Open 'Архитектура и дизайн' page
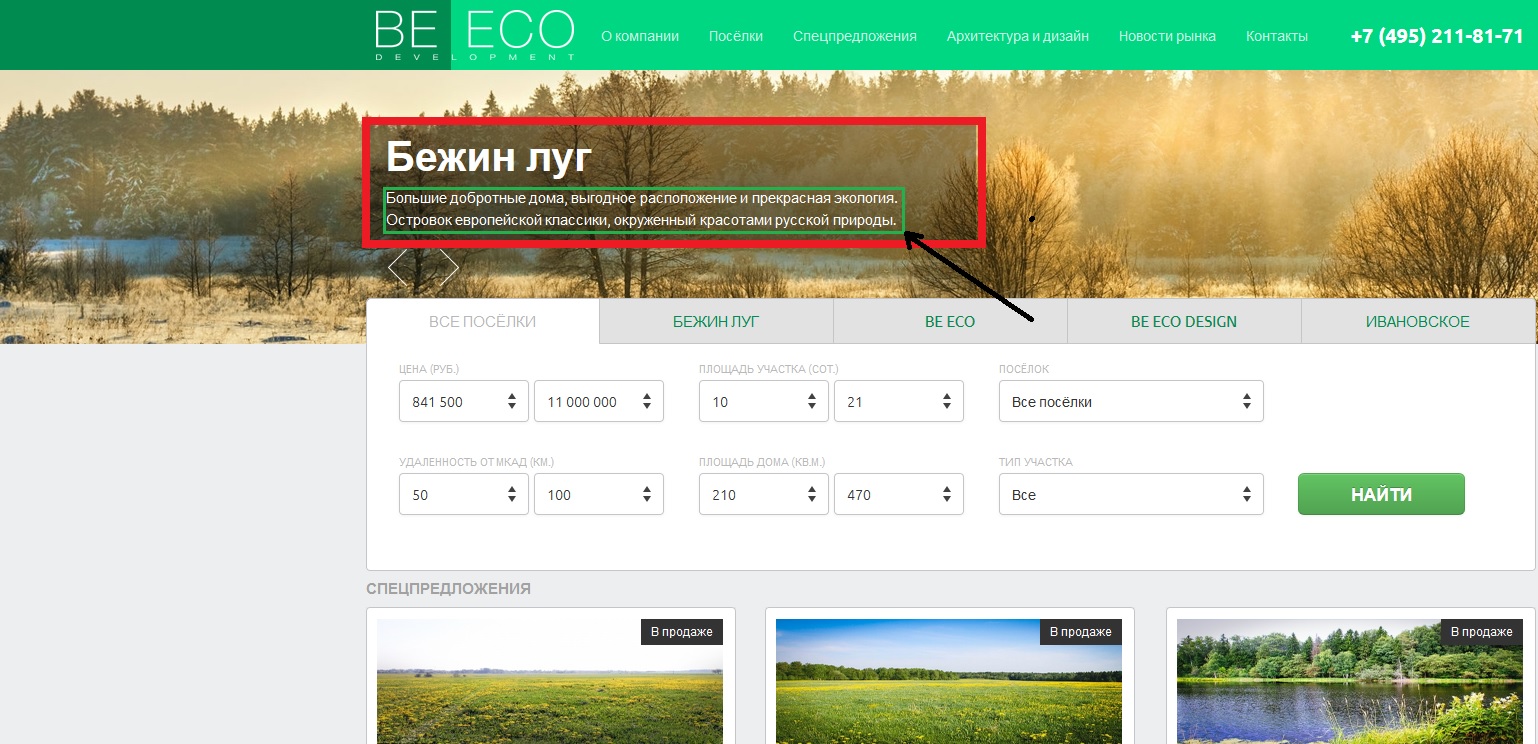The image size is (1538, 744). coord(1017,36)
